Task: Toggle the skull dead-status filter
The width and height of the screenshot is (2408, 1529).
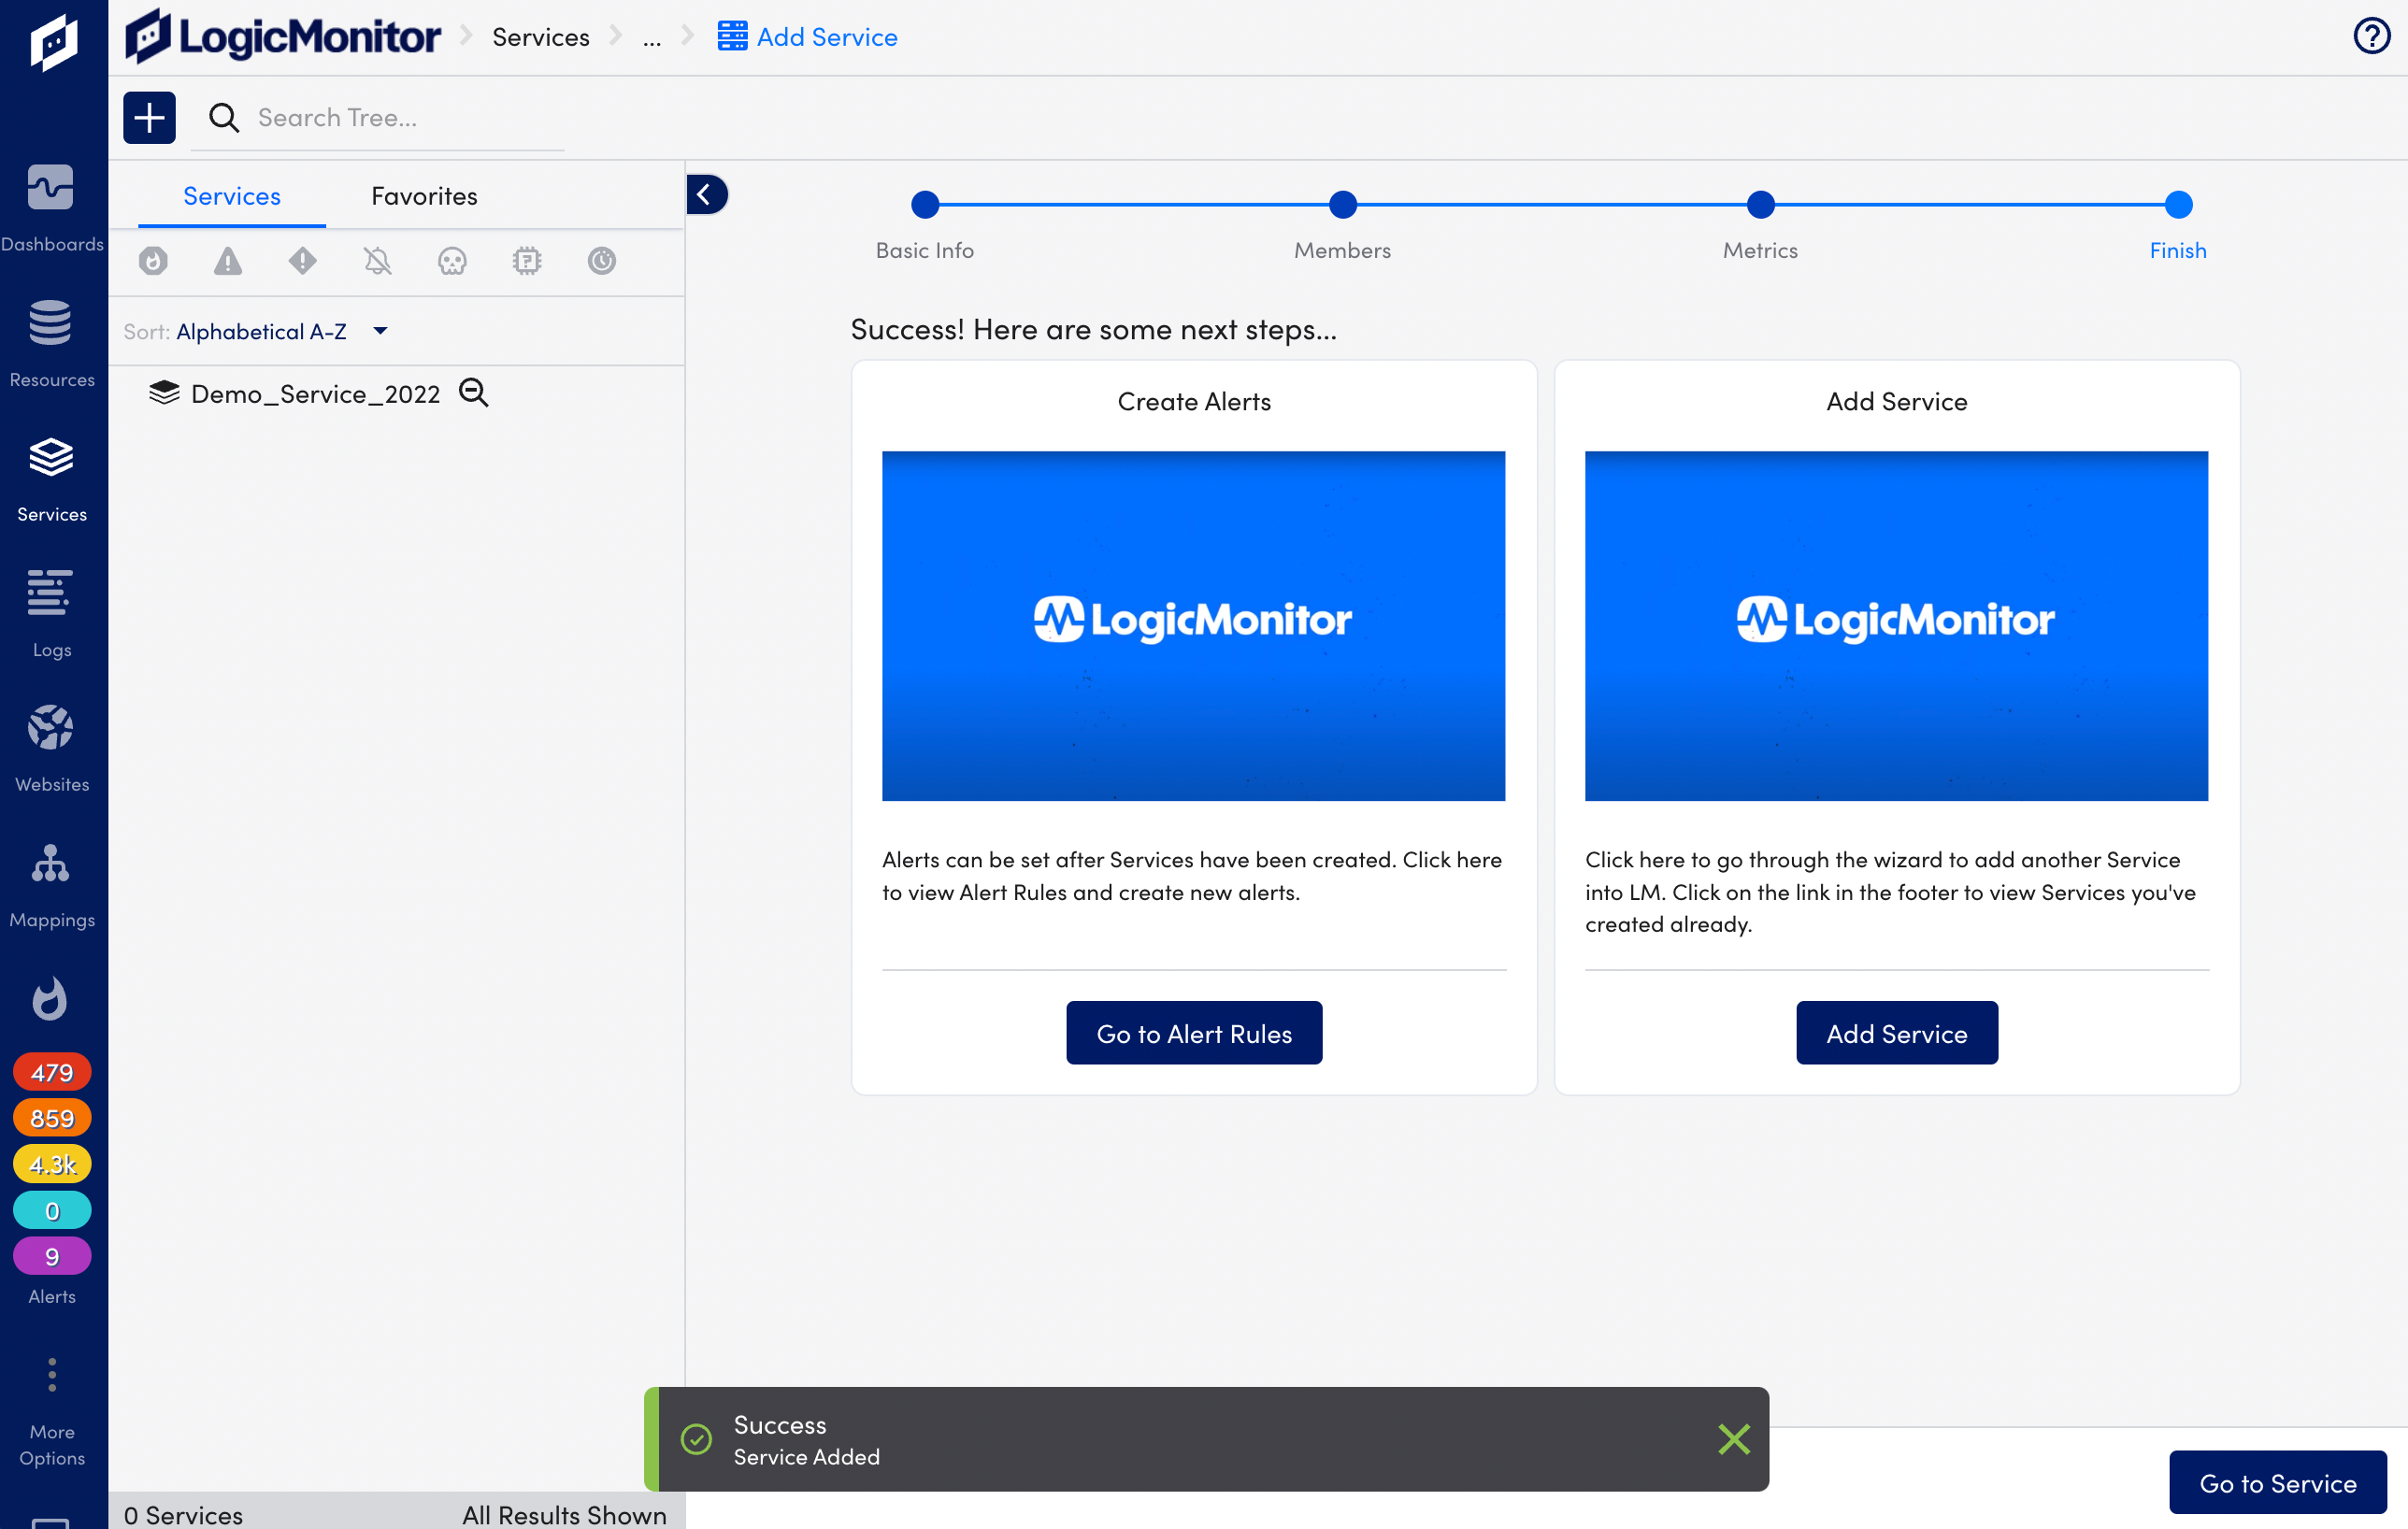Action: click(453, 261)
